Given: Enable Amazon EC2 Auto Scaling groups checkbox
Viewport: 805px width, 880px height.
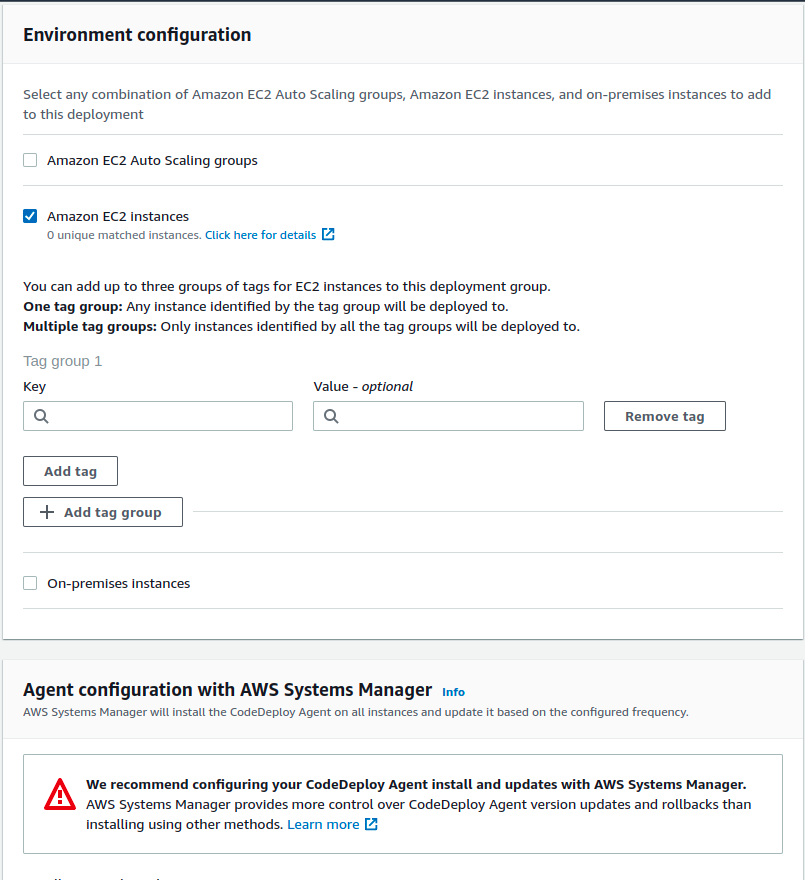Looking at the screenshot, I should 30,160.
